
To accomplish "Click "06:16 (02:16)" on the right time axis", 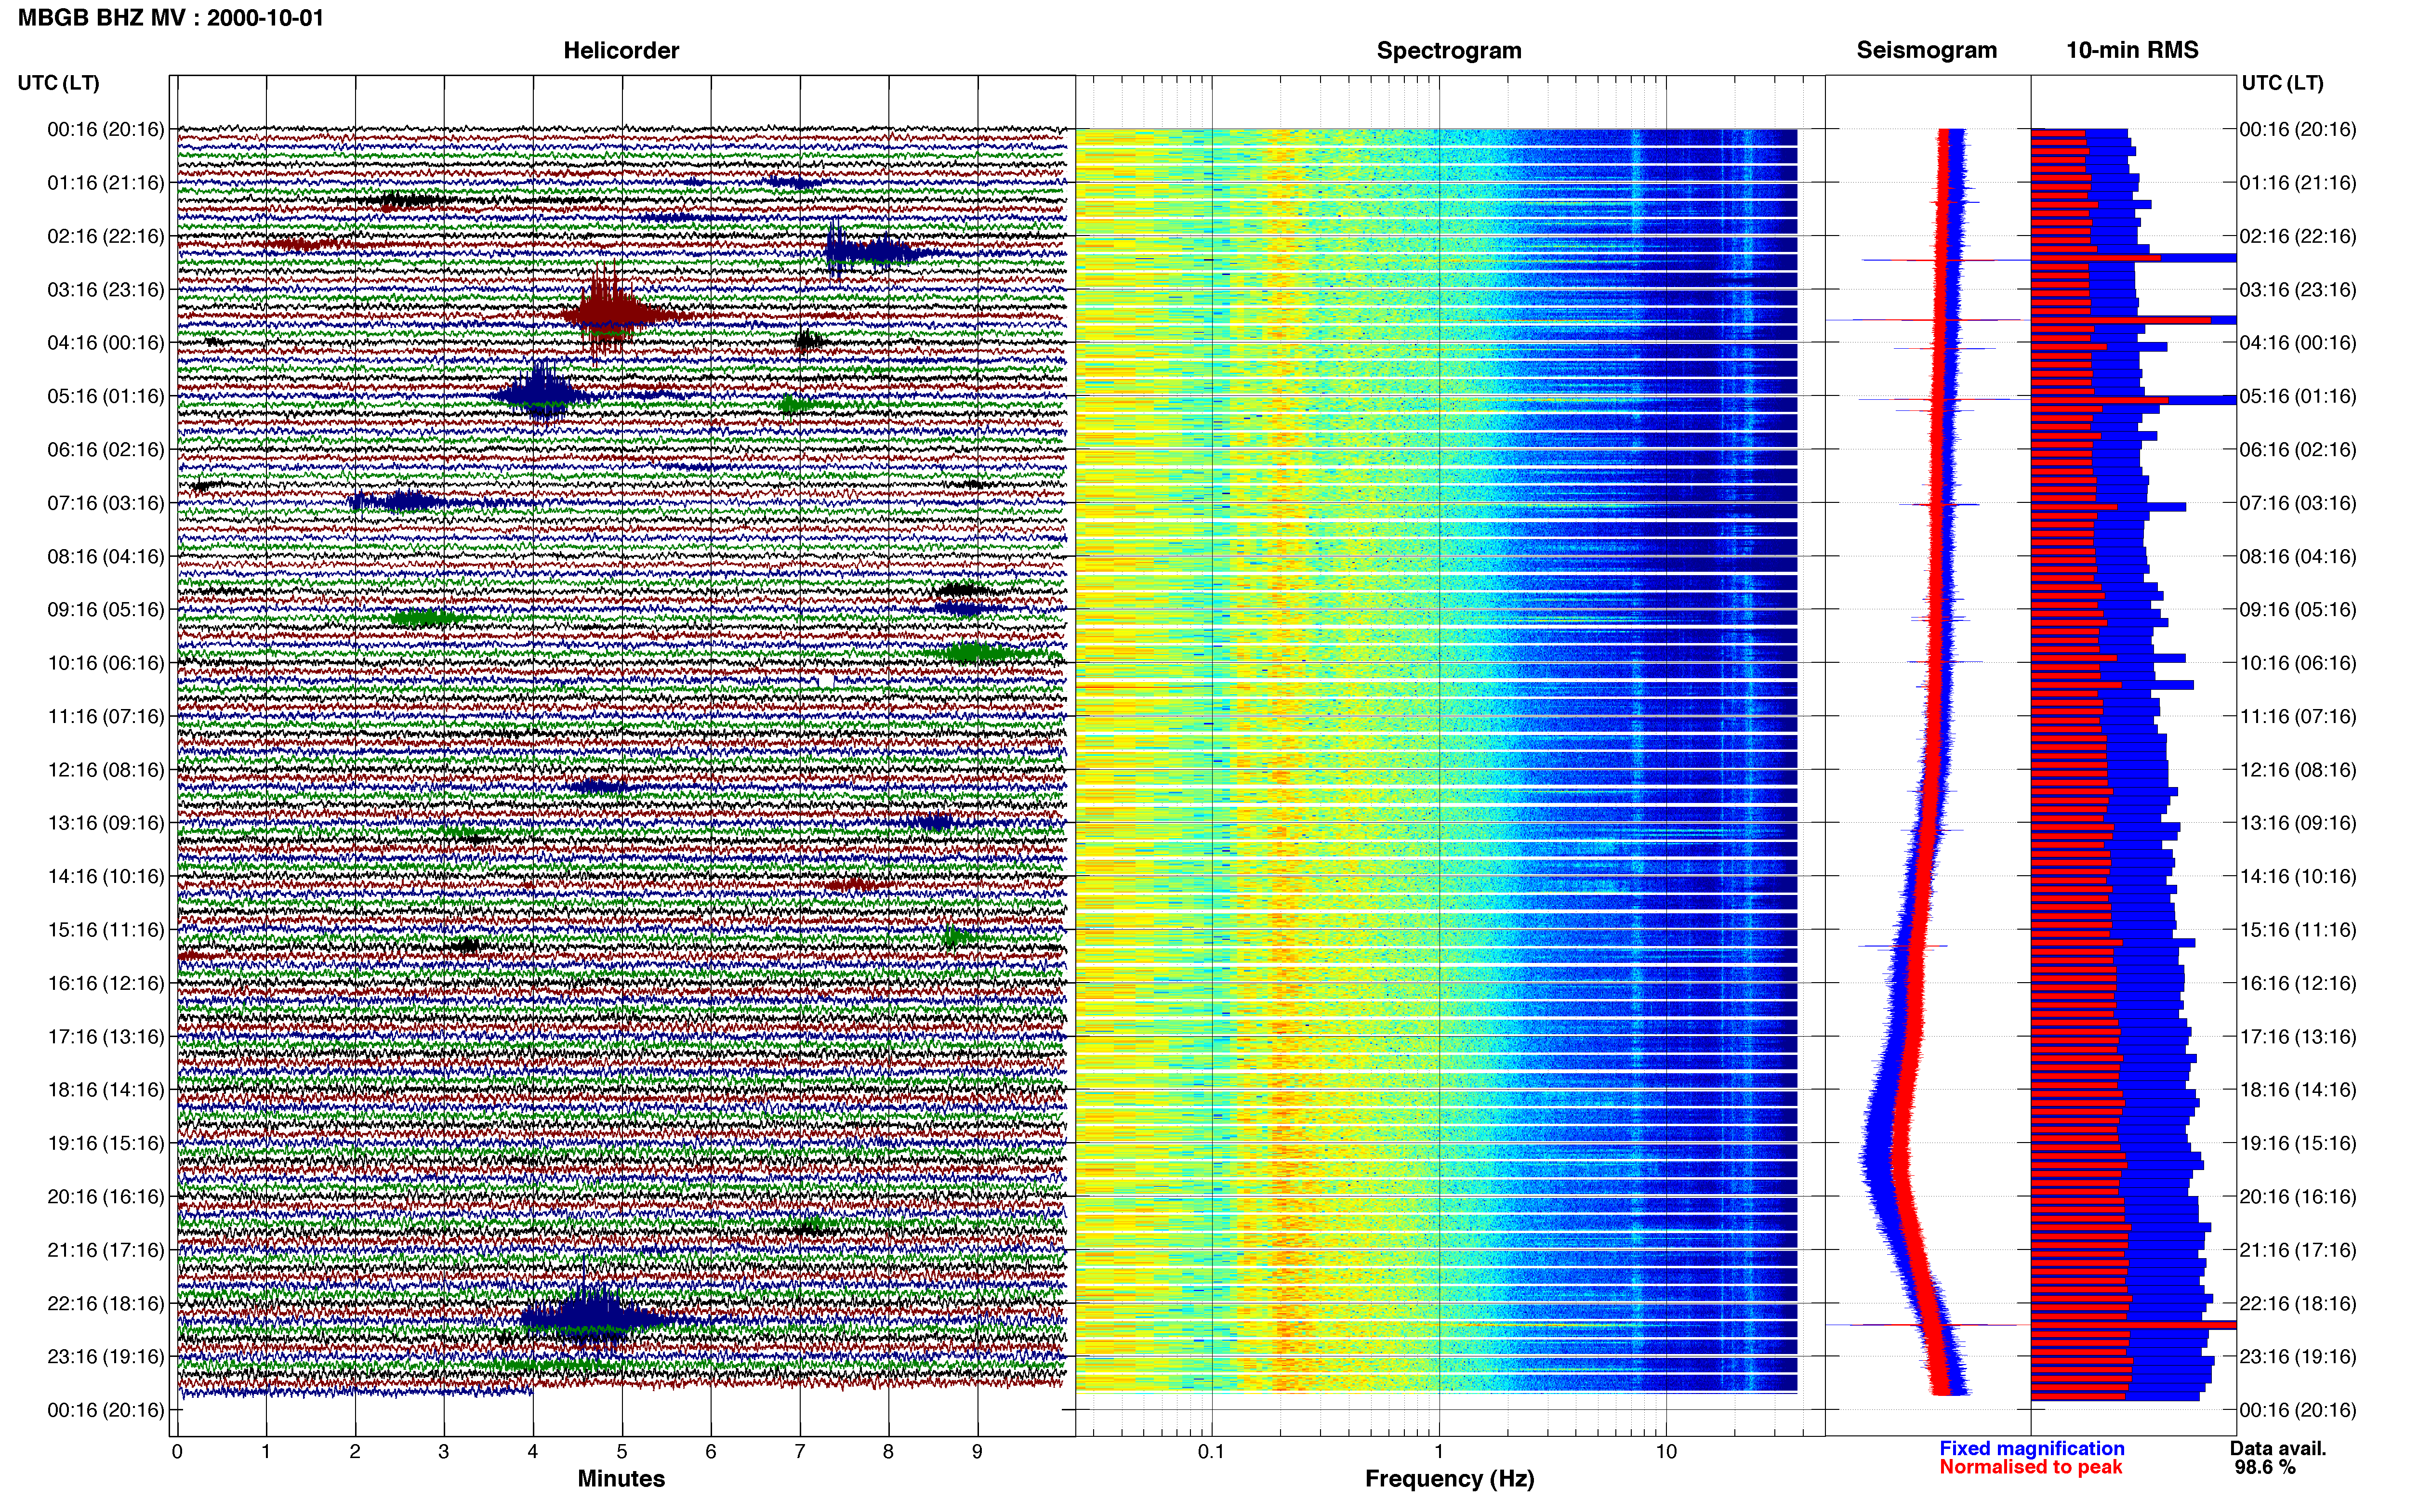I will (x=2298, y=450).
